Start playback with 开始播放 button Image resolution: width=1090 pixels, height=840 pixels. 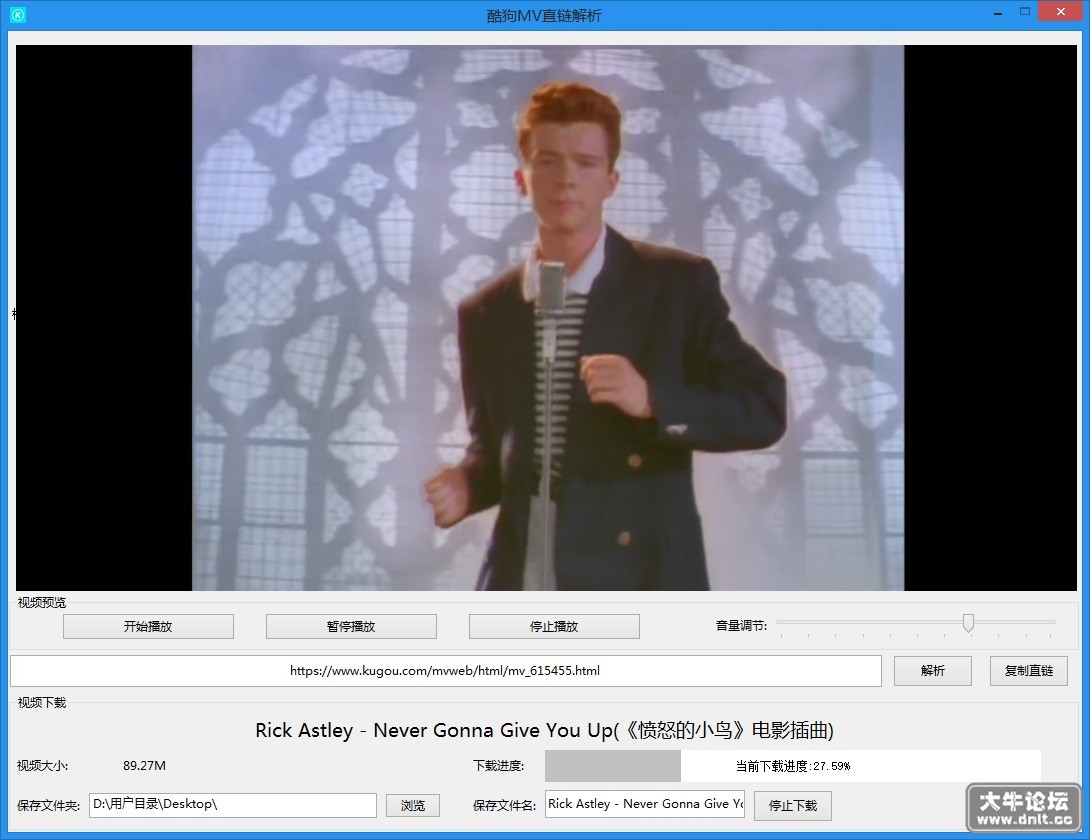[x=148, y=627]
